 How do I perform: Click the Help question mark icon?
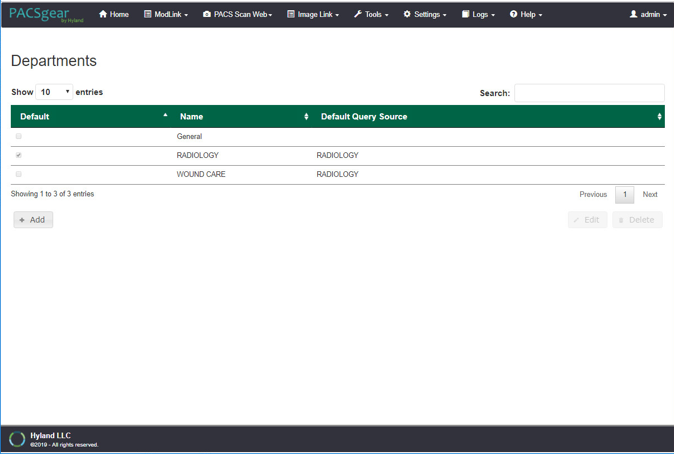point(514,15)
